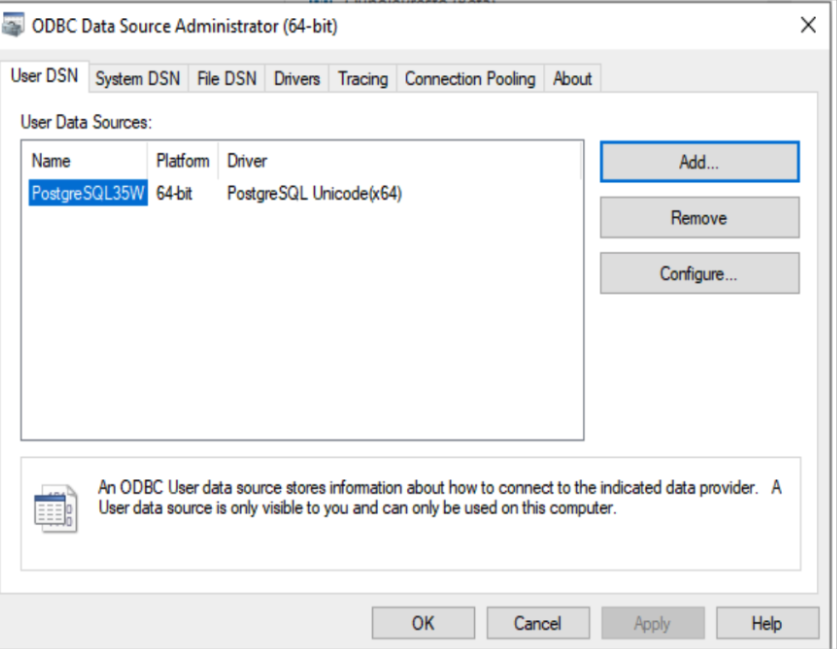Click the Platform column header

183,160
